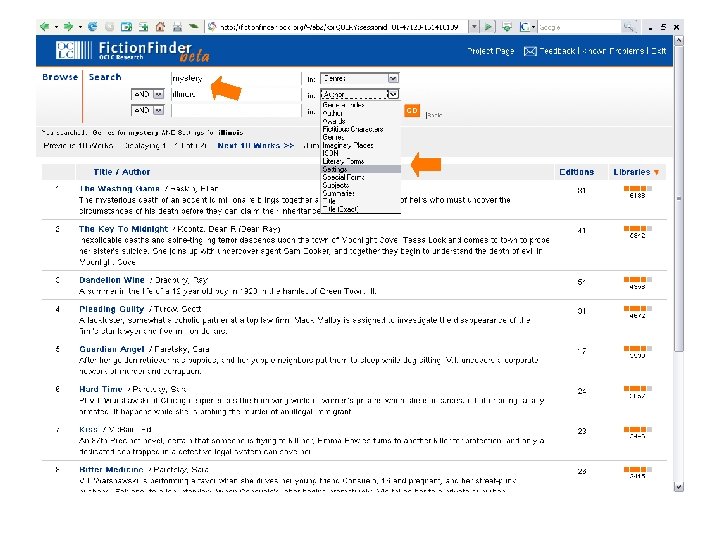
Task: Open the Project Page link
Action: 490,51
